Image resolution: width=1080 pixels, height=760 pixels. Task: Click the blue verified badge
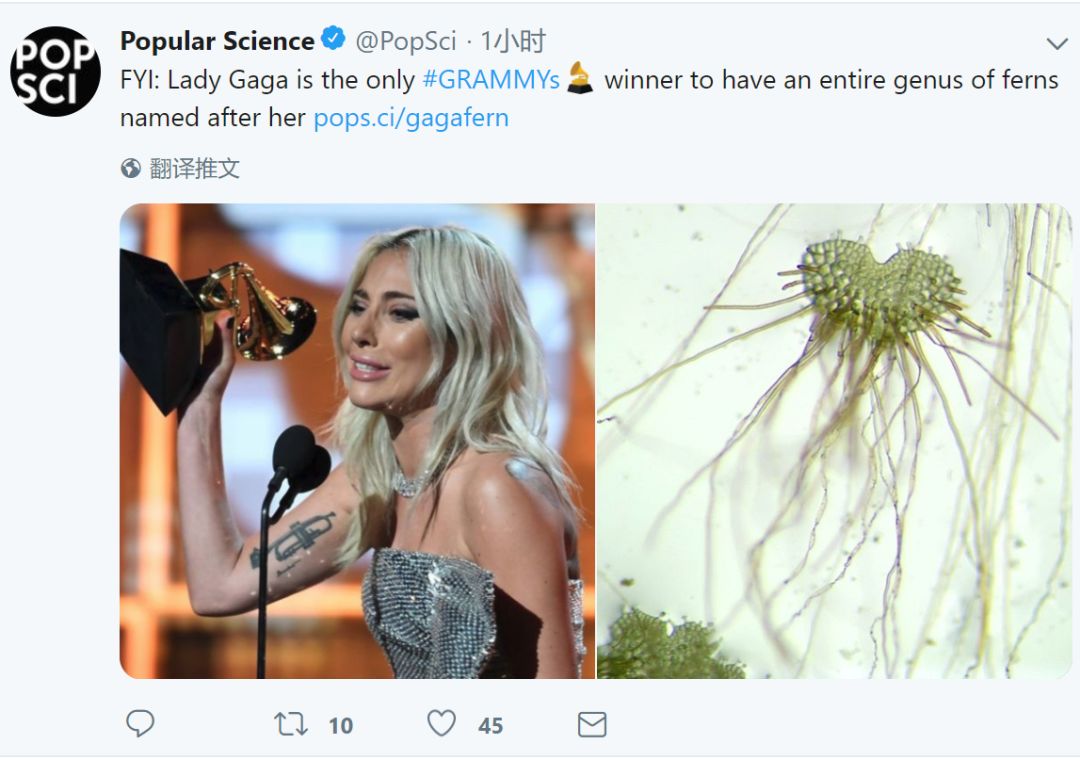[x=334, y=40]
